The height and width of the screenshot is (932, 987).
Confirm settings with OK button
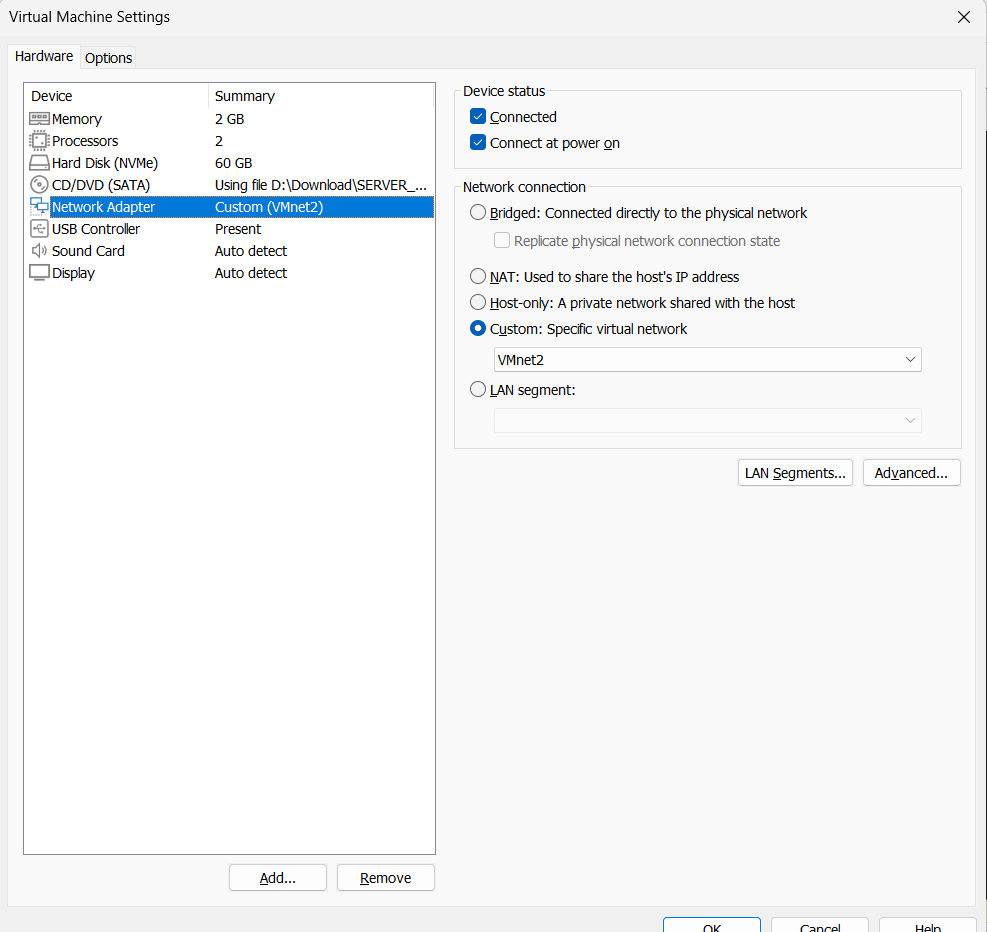point(712,926)
